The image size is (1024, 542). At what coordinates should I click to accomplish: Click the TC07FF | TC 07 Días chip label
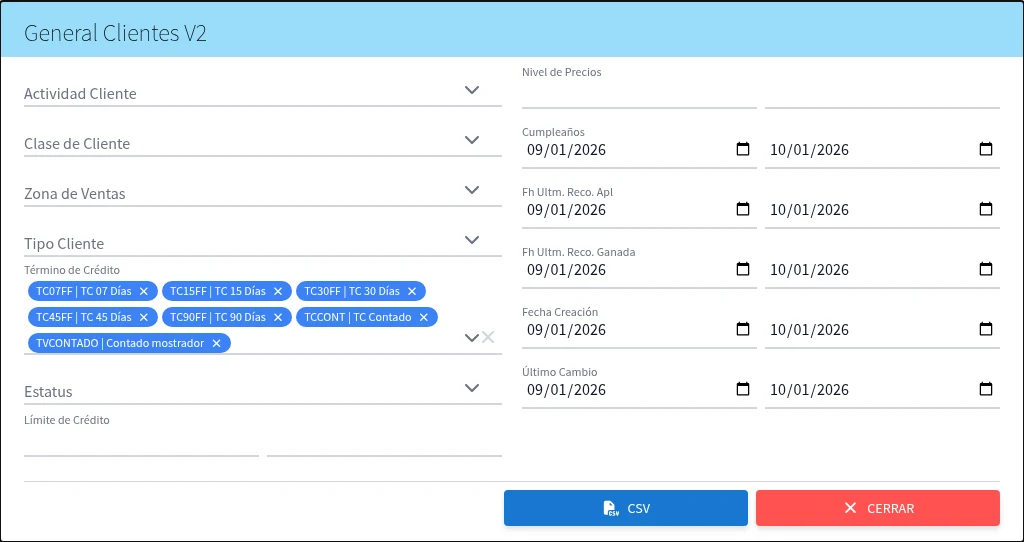[84, 291]
